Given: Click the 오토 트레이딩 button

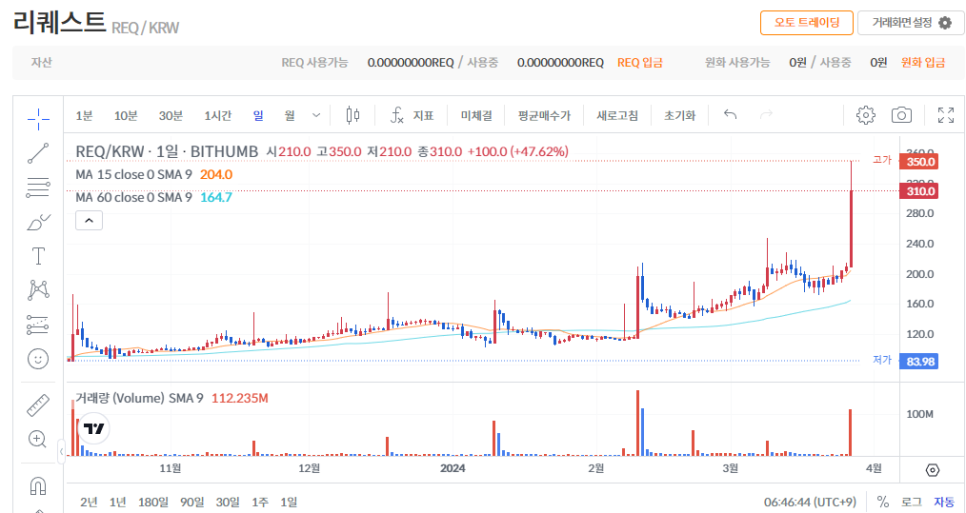Looking at the screenshot, I should (806, 23).
